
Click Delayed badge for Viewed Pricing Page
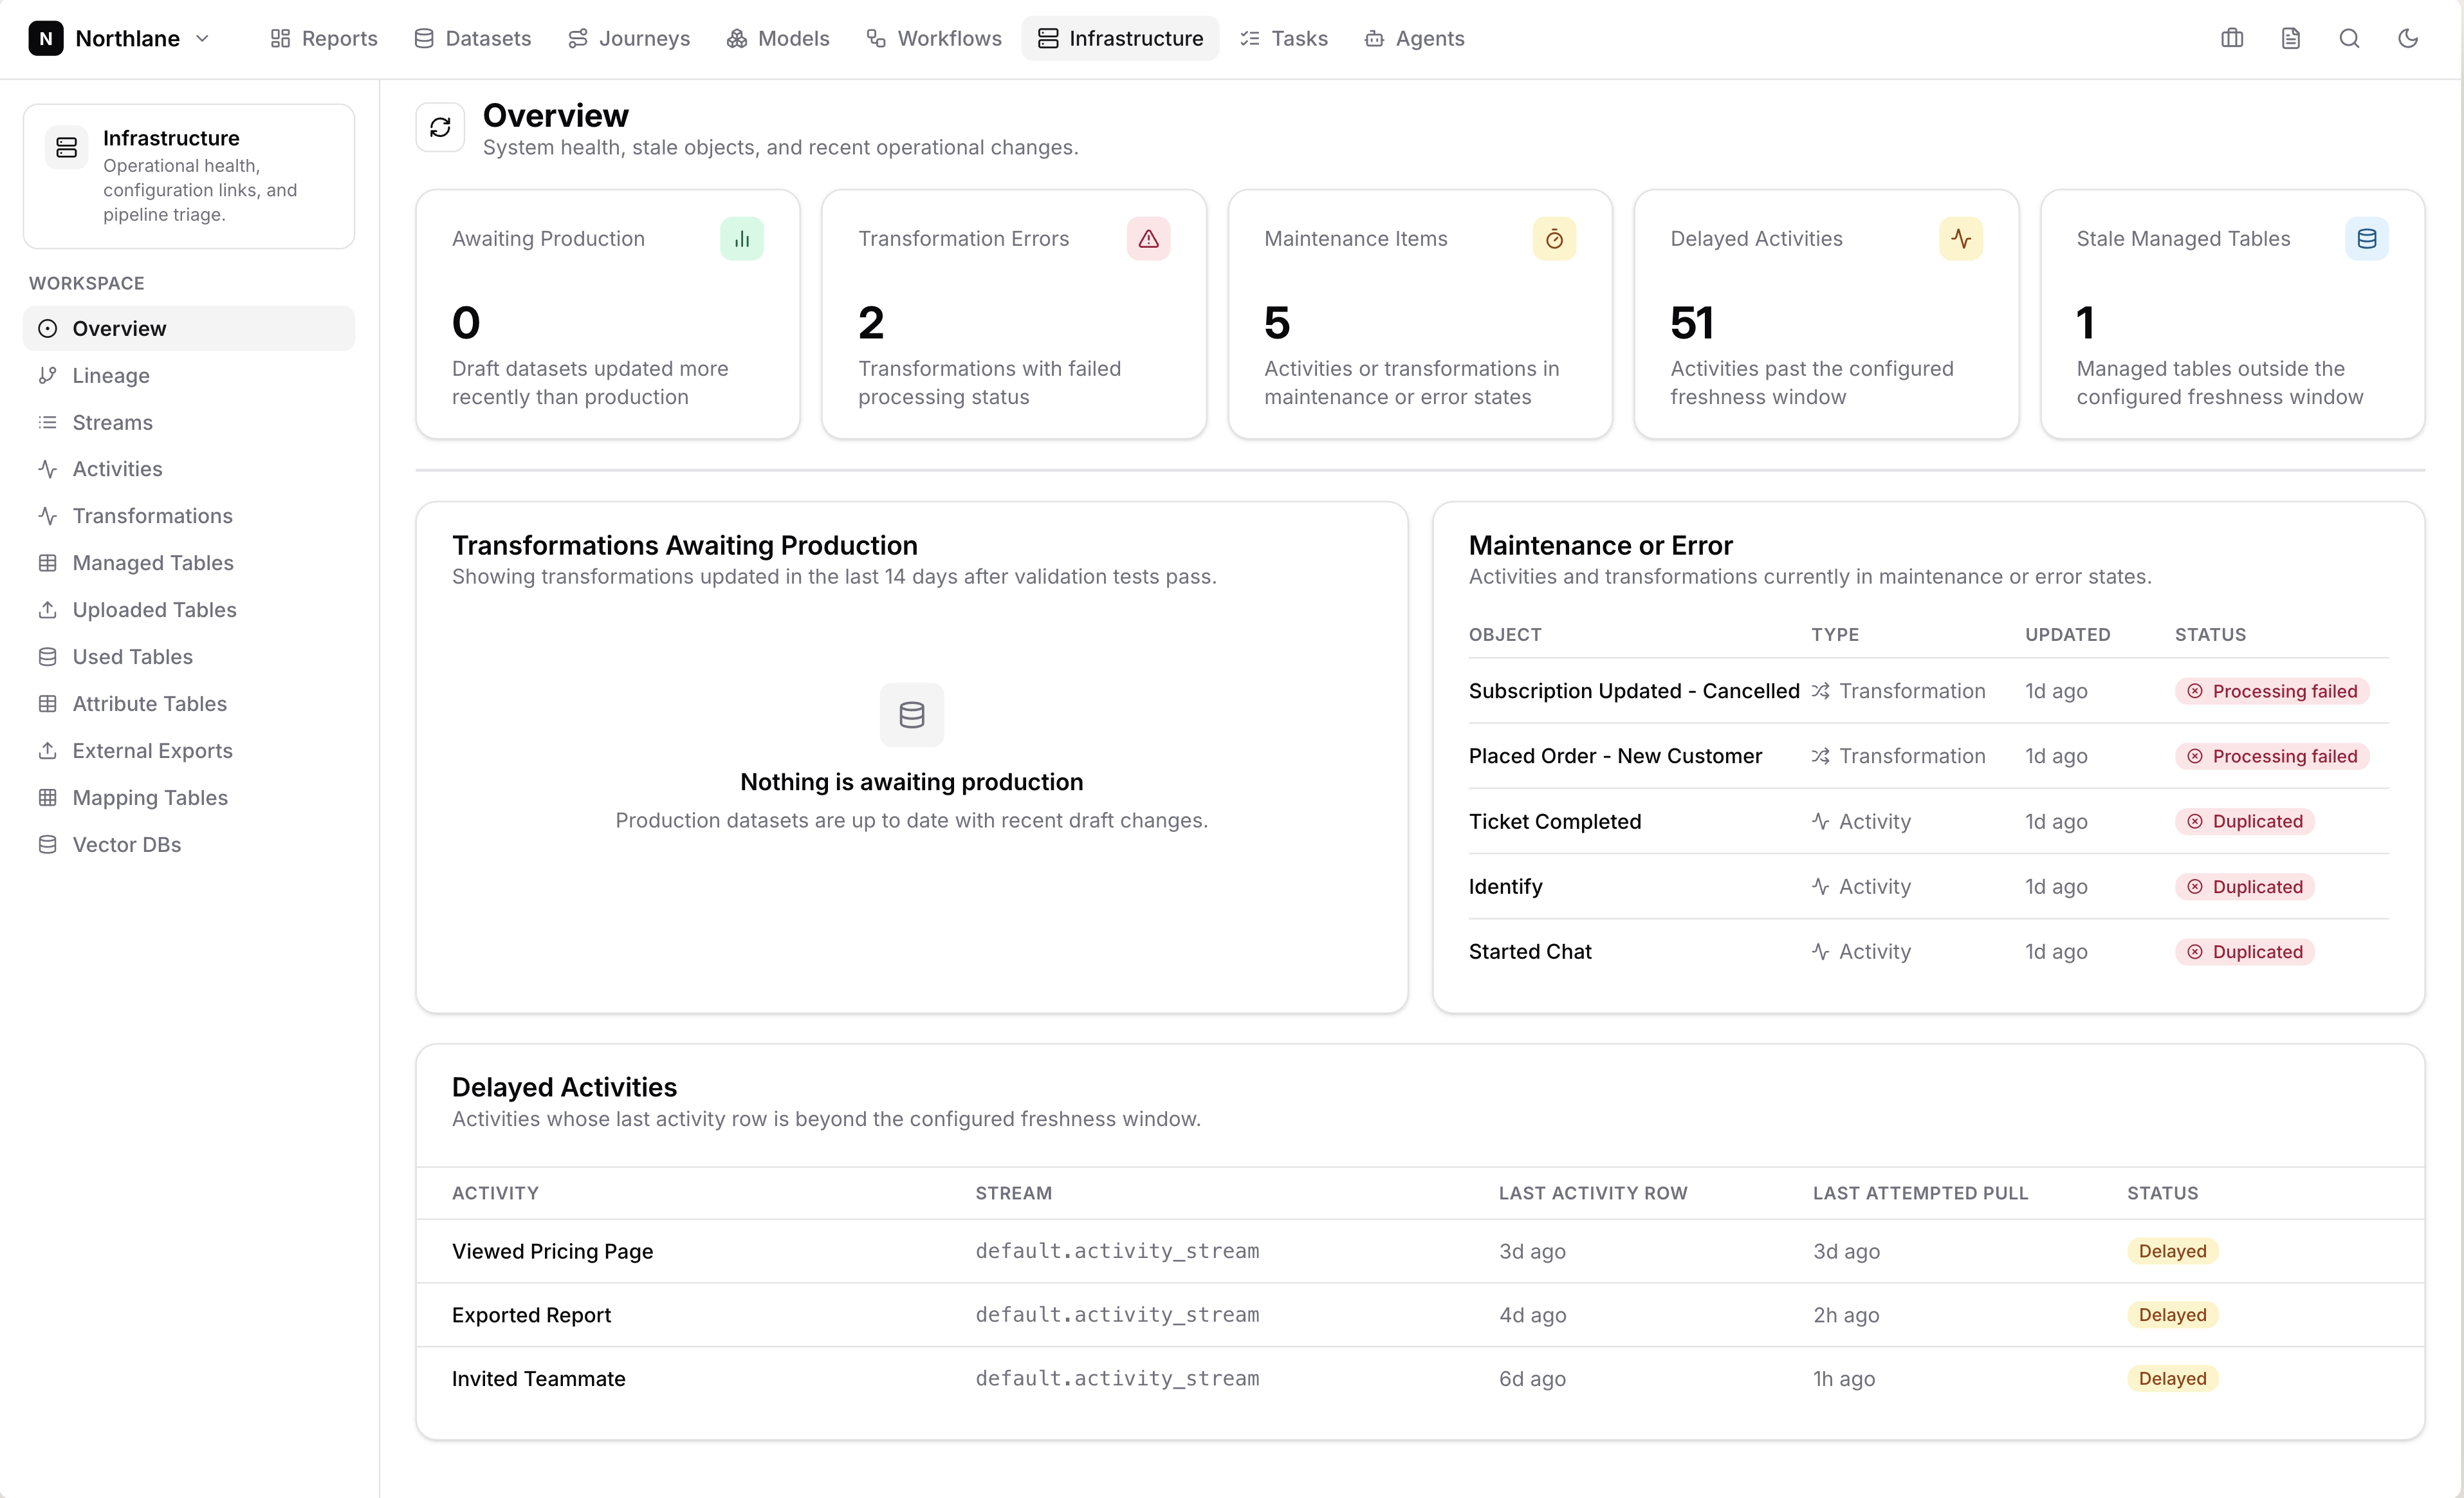coord(2172,1251)
